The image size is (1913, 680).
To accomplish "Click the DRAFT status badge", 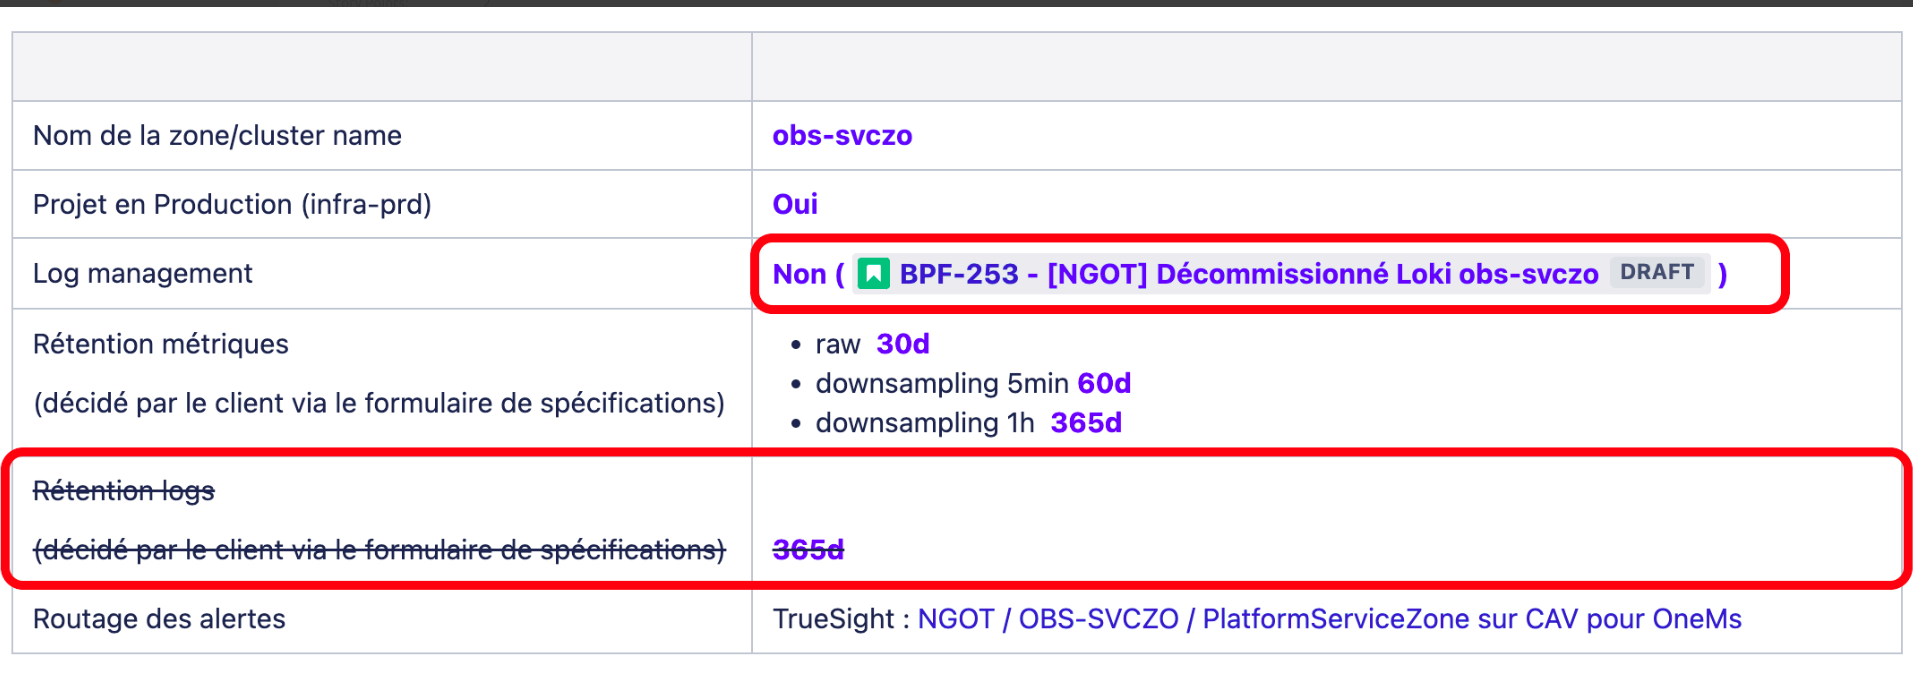I will point(1656,272).
